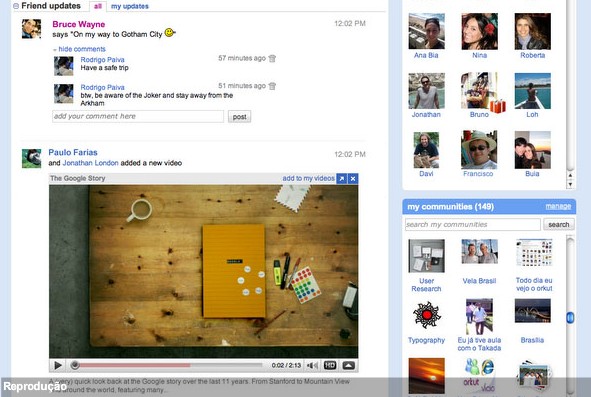Click the communities search button
Viewport: 591px width, 397px height.
(x=559, y=224)
